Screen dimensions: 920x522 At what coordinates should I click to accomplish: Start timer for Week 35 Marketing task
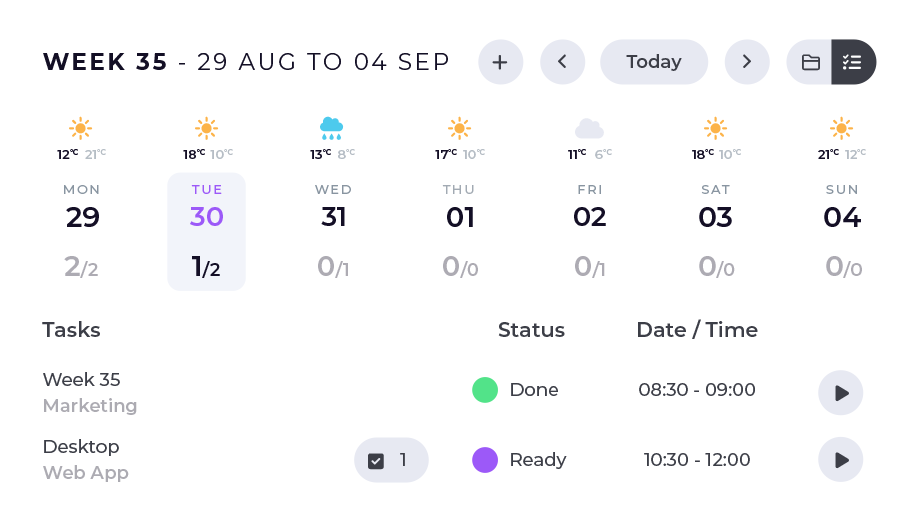[x=841, y=392]
